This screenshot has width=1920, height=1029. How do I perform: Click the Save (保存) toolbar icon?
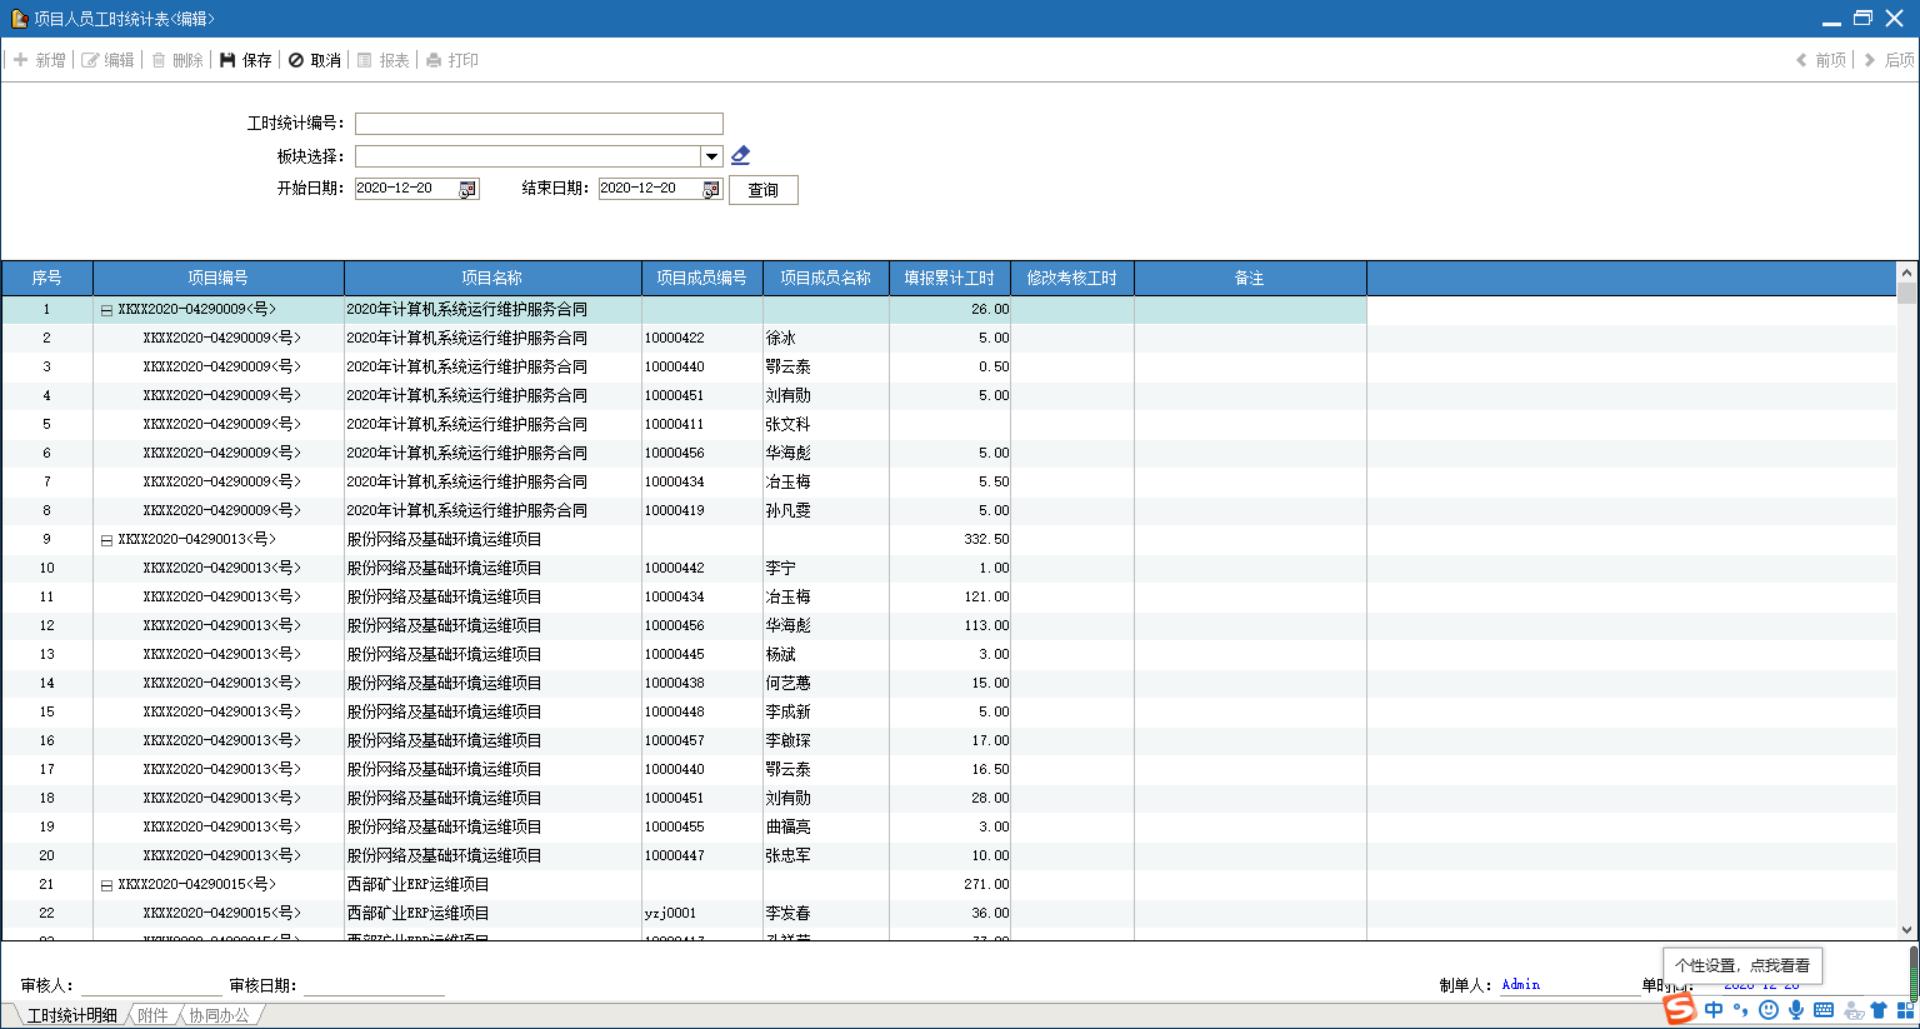click(x=228, y=60)
